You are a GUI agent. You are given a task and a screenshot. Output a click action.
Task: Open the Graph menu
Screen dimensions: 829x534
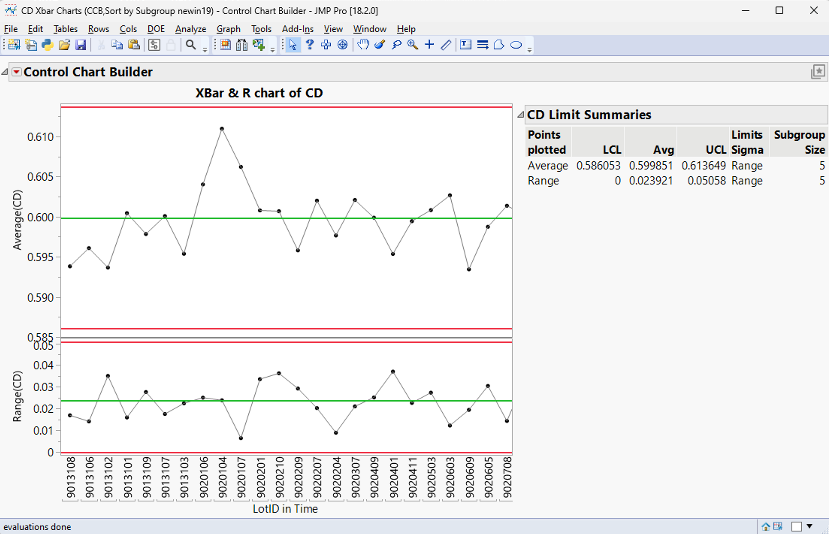point(228,29)
